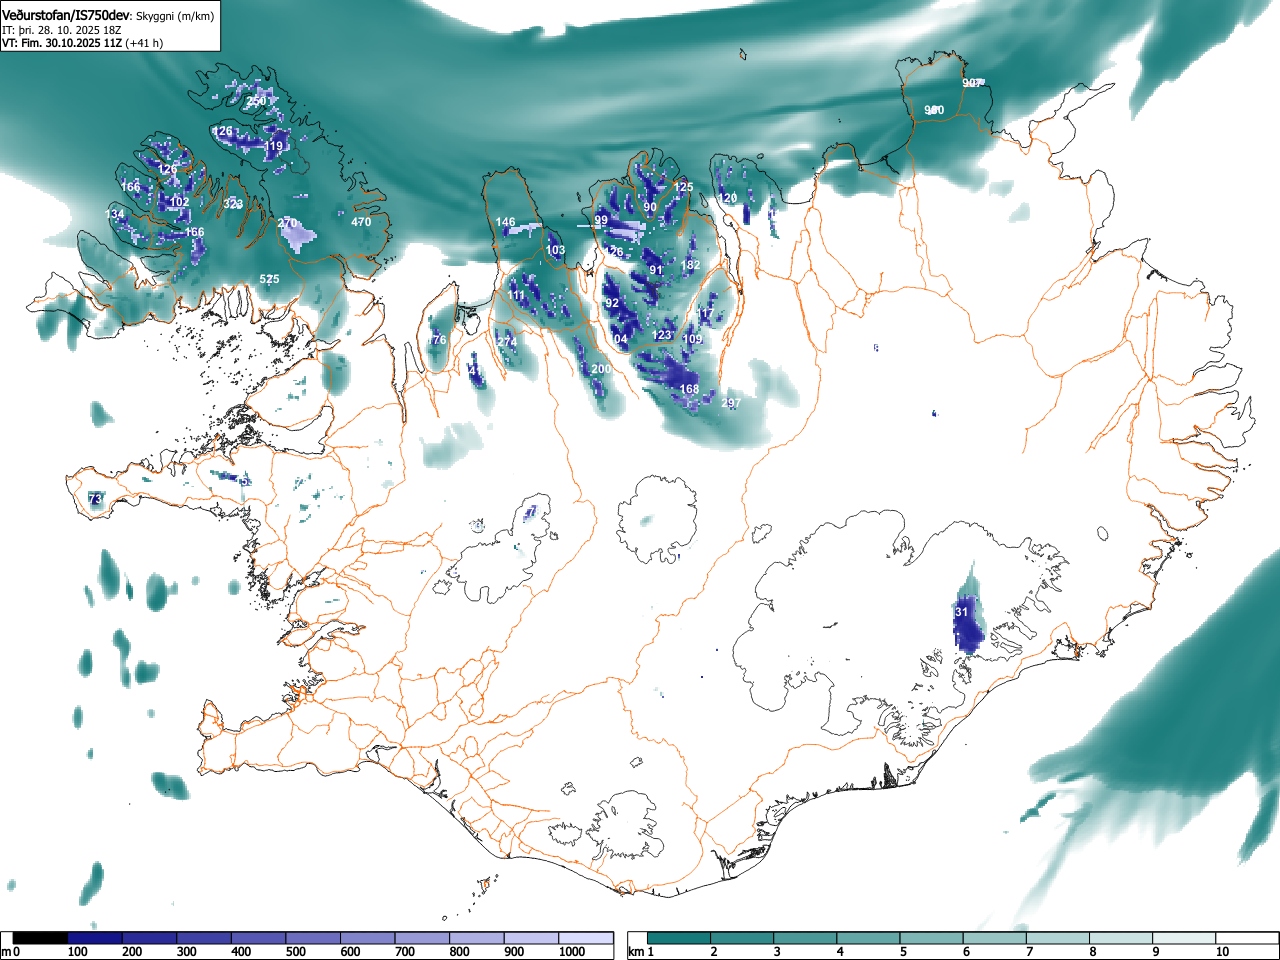Click the pale lavender 900–1000 m legend swatch
This screenshot has width=1280, height=960.
point(532,938)
